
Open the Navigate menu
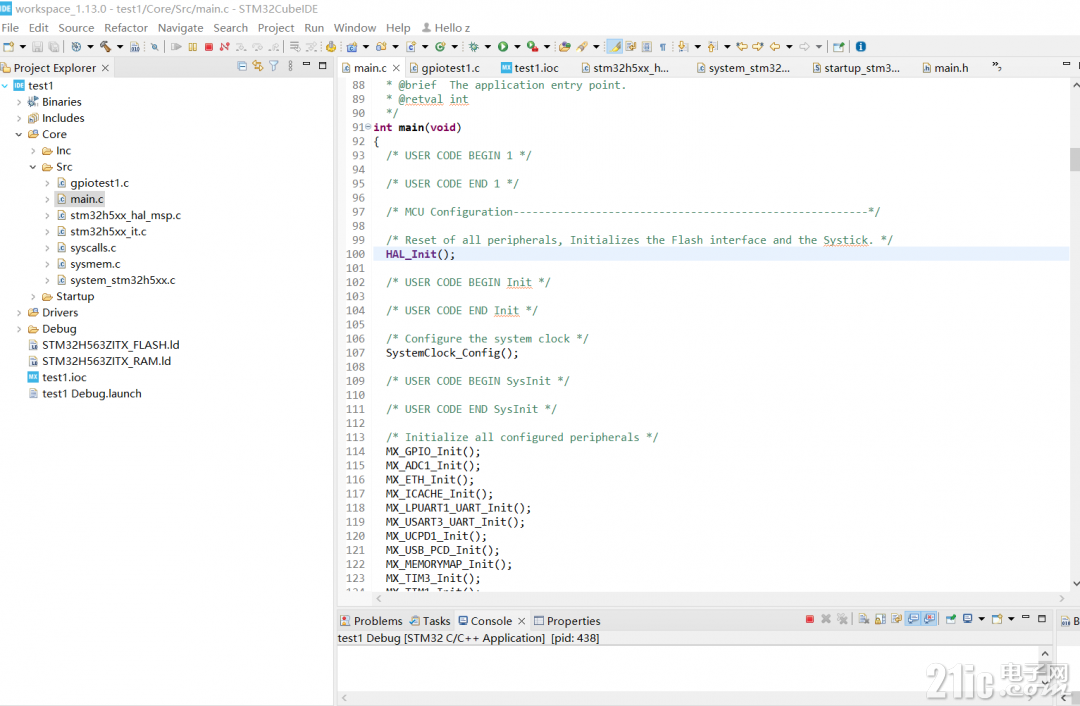coord(180,28)
